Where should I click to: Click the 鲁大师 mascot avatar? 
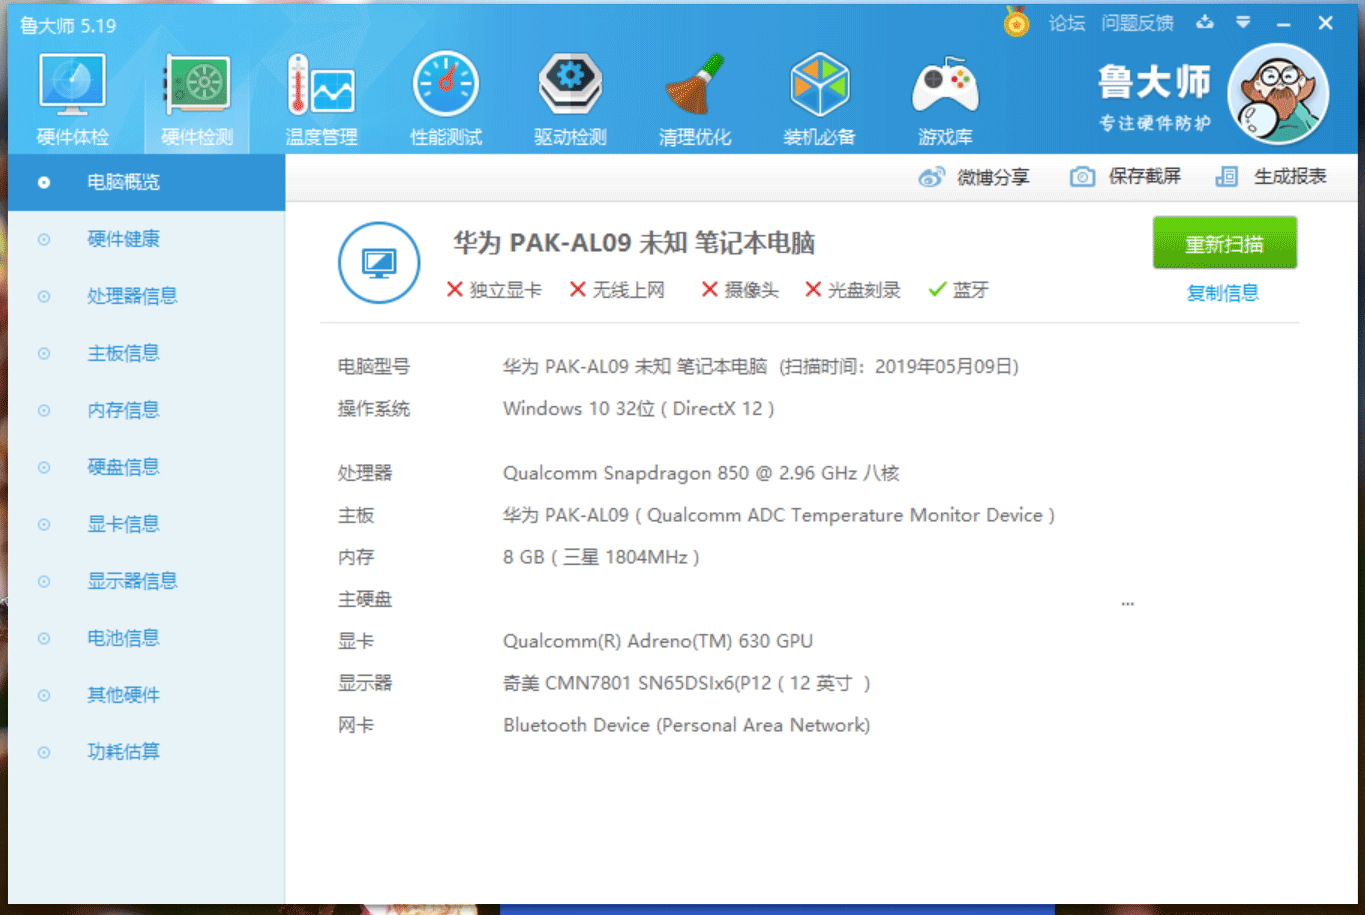(x=1278, y=94)
